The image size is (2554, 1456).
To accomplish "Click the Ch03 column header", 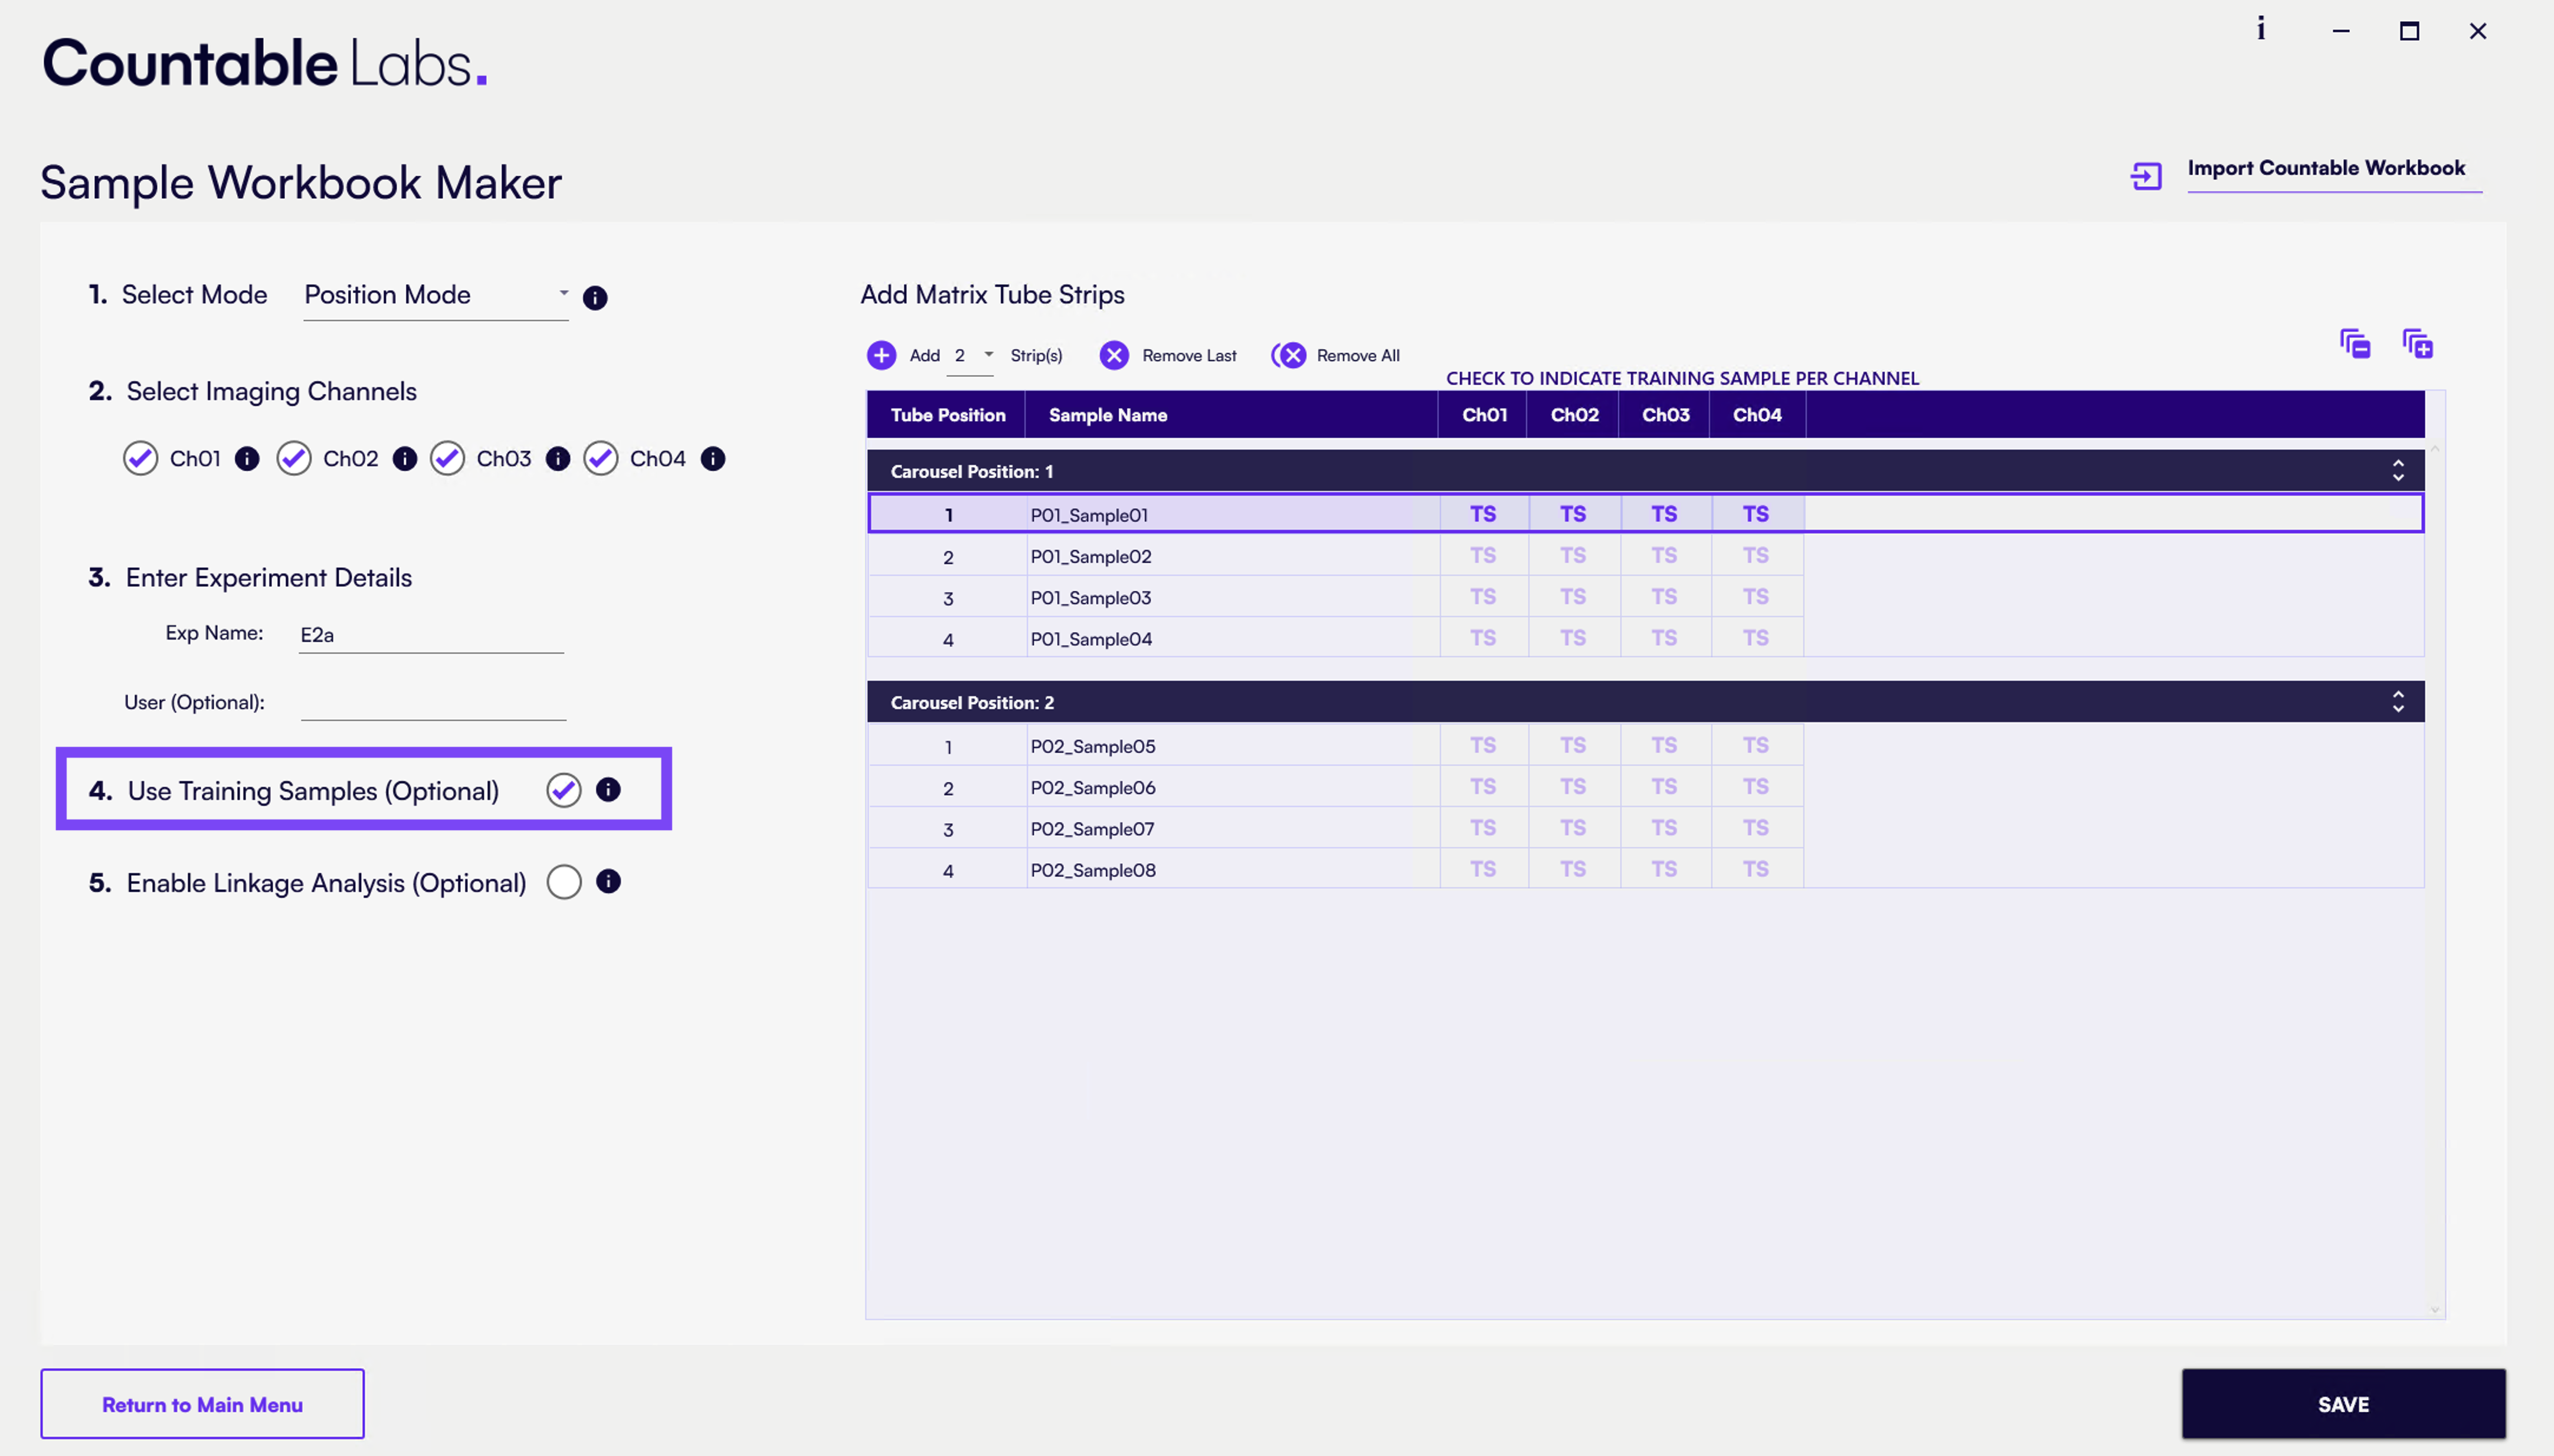I will [1664, 415].
